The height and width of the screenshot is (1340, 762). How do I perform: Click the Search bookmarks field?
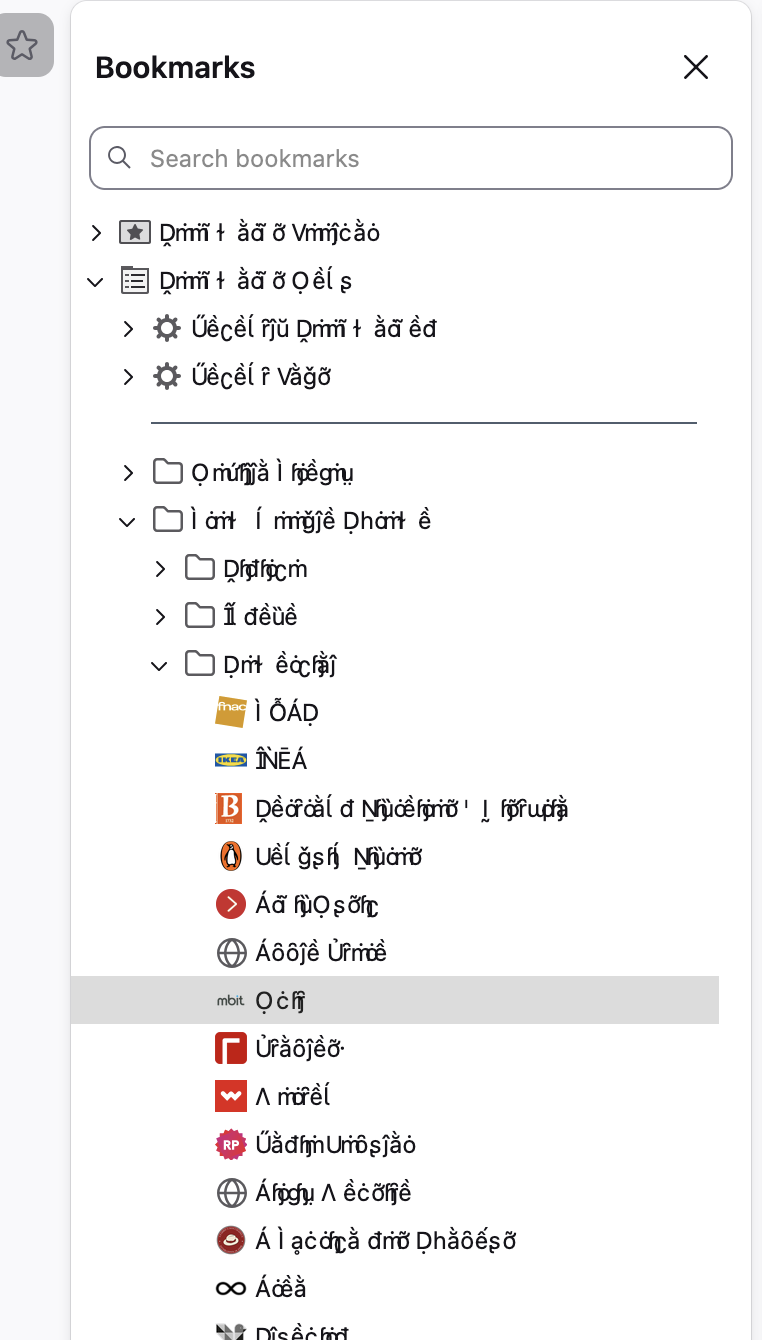point(410,158)
